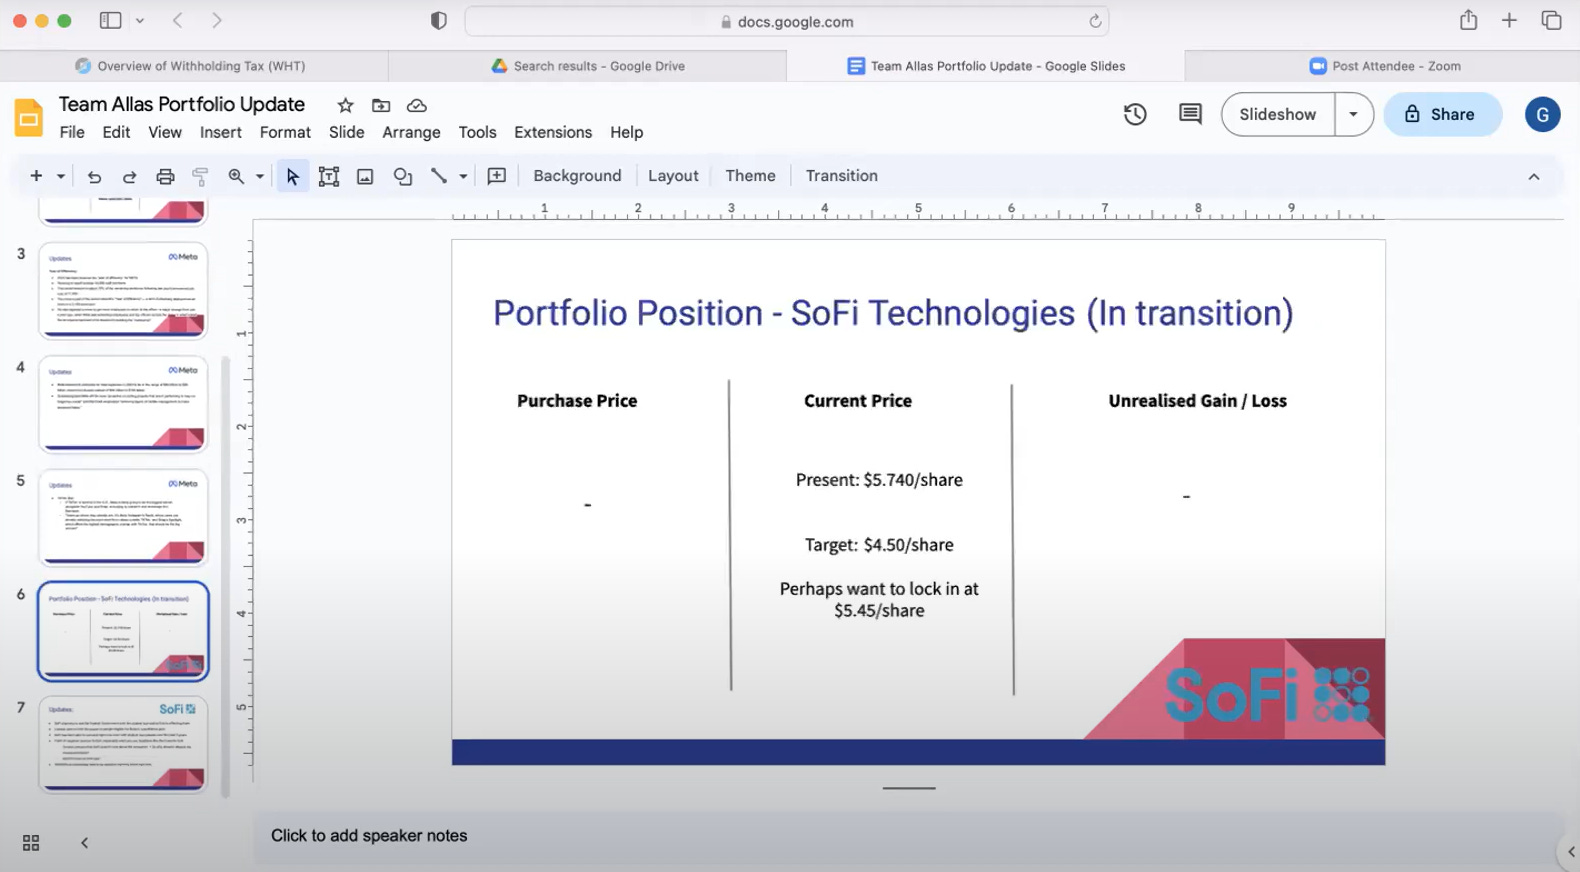Click the Share button
The height and width of the screenshot is (872, 1580).
pyautogui.click(x=1442, y=114)
